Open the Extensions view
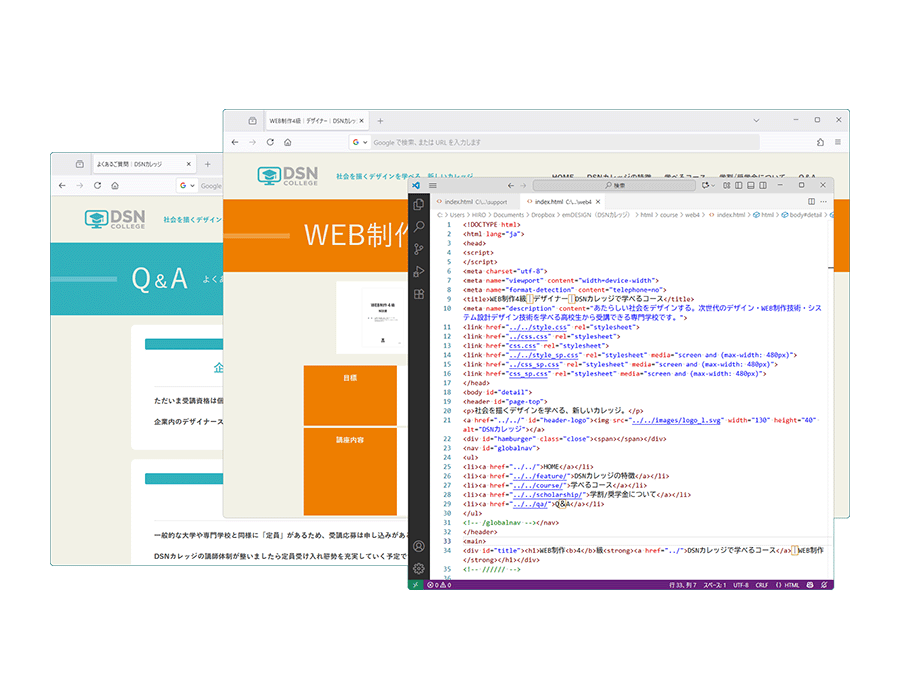 point(419,295)
